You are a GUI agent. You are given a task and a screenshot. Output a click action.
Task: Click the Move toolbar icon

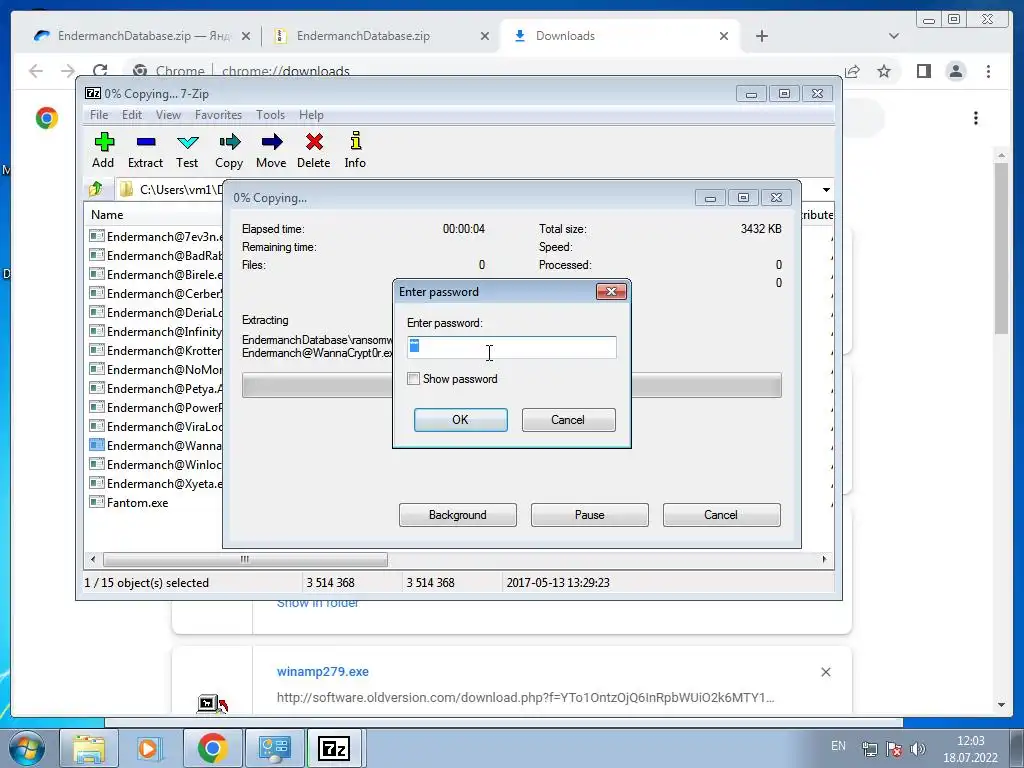[x=271, y=150]
